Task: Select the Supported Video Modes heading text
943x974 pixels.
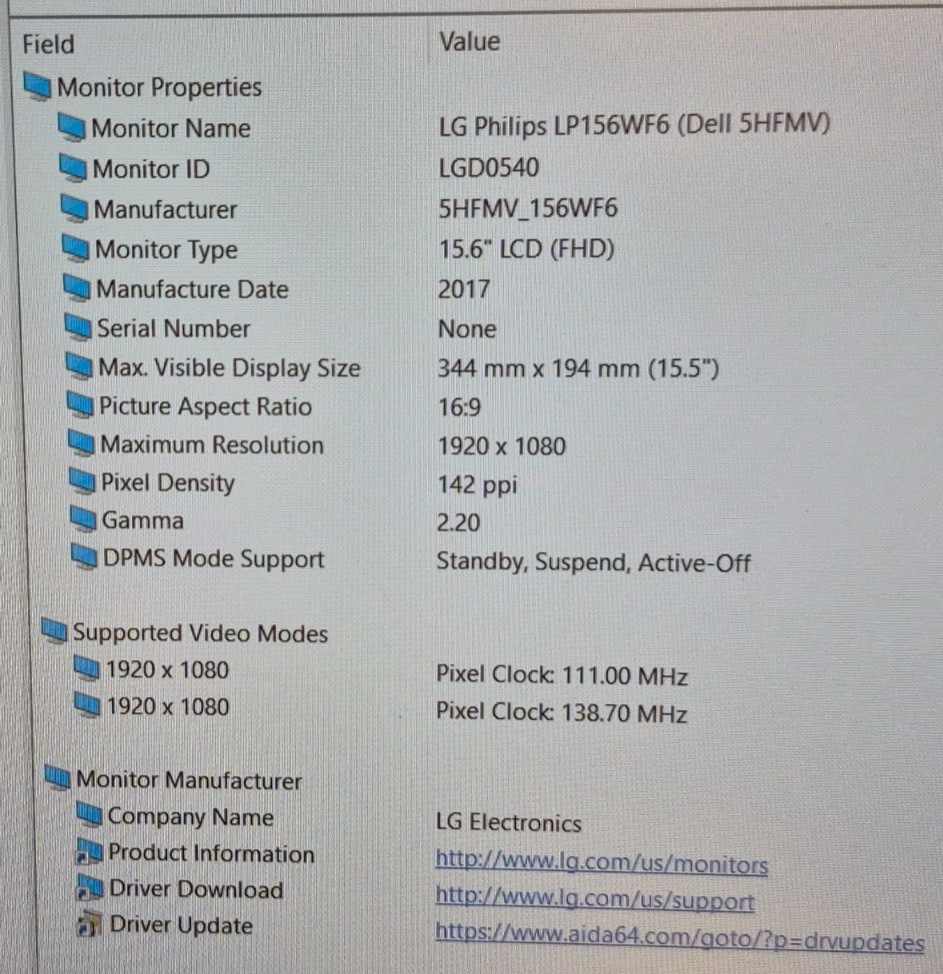Action: click(x=201, y=633)
